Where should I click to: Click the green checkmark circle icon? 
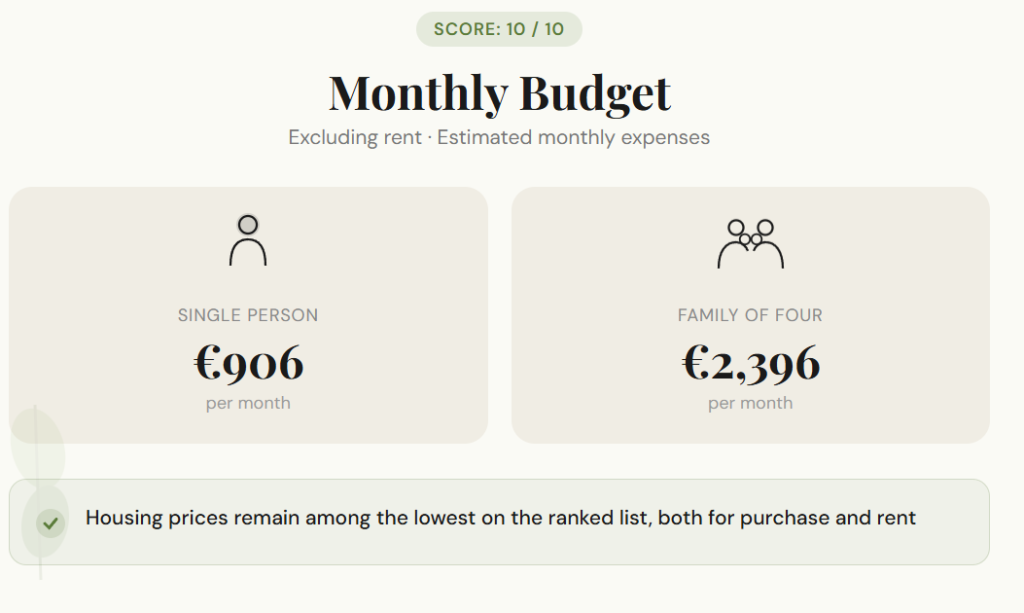(50, 522)
